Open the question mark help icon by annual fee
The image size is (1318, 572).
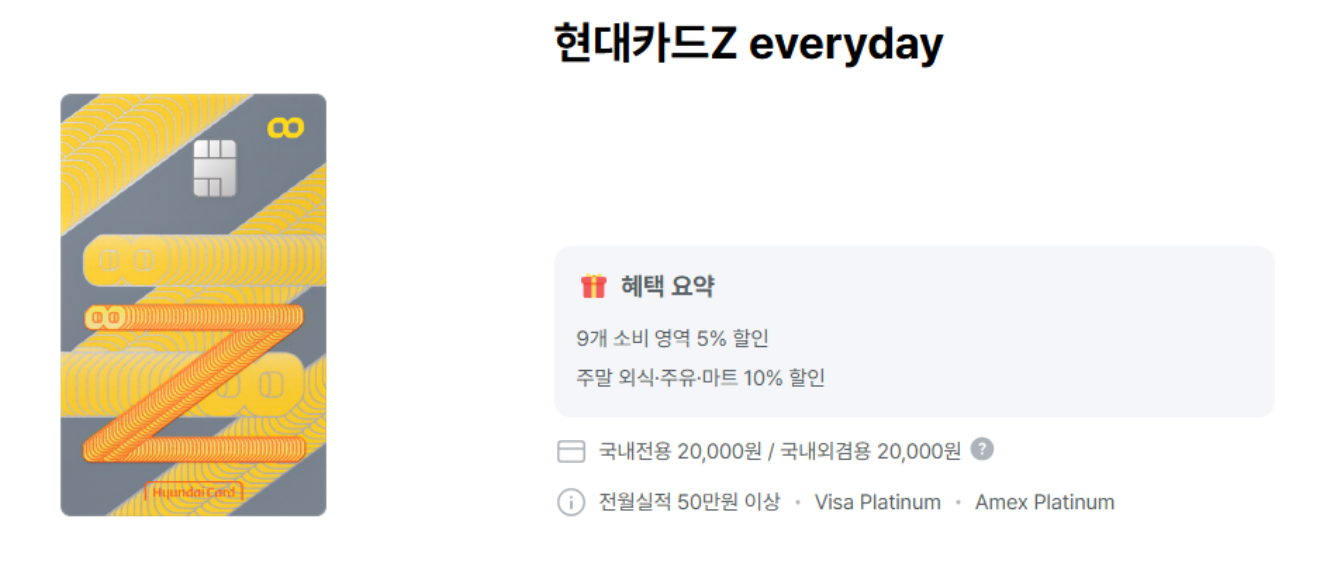(982, 449)
